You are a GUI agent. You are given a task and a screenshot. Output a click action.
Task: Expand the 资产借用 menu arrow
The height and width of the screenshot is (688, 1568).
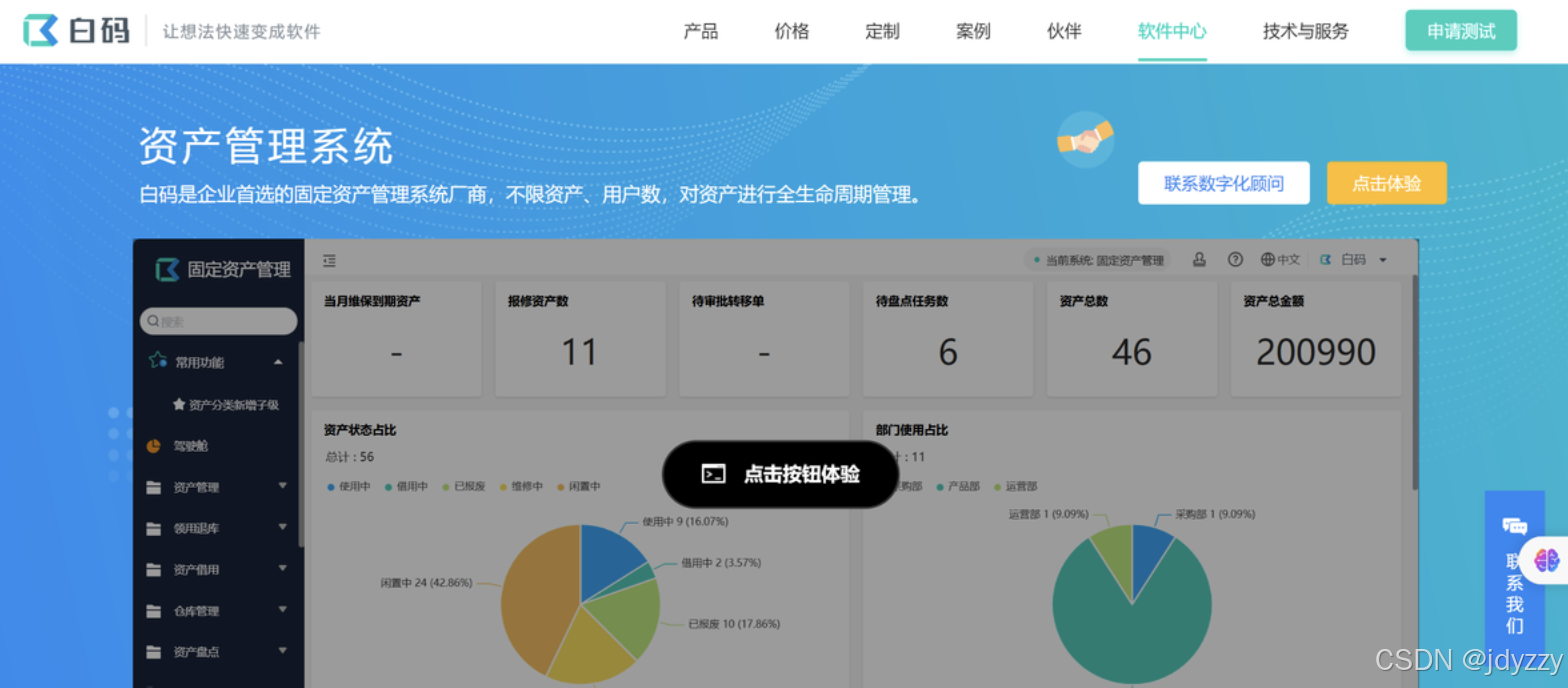282,568
